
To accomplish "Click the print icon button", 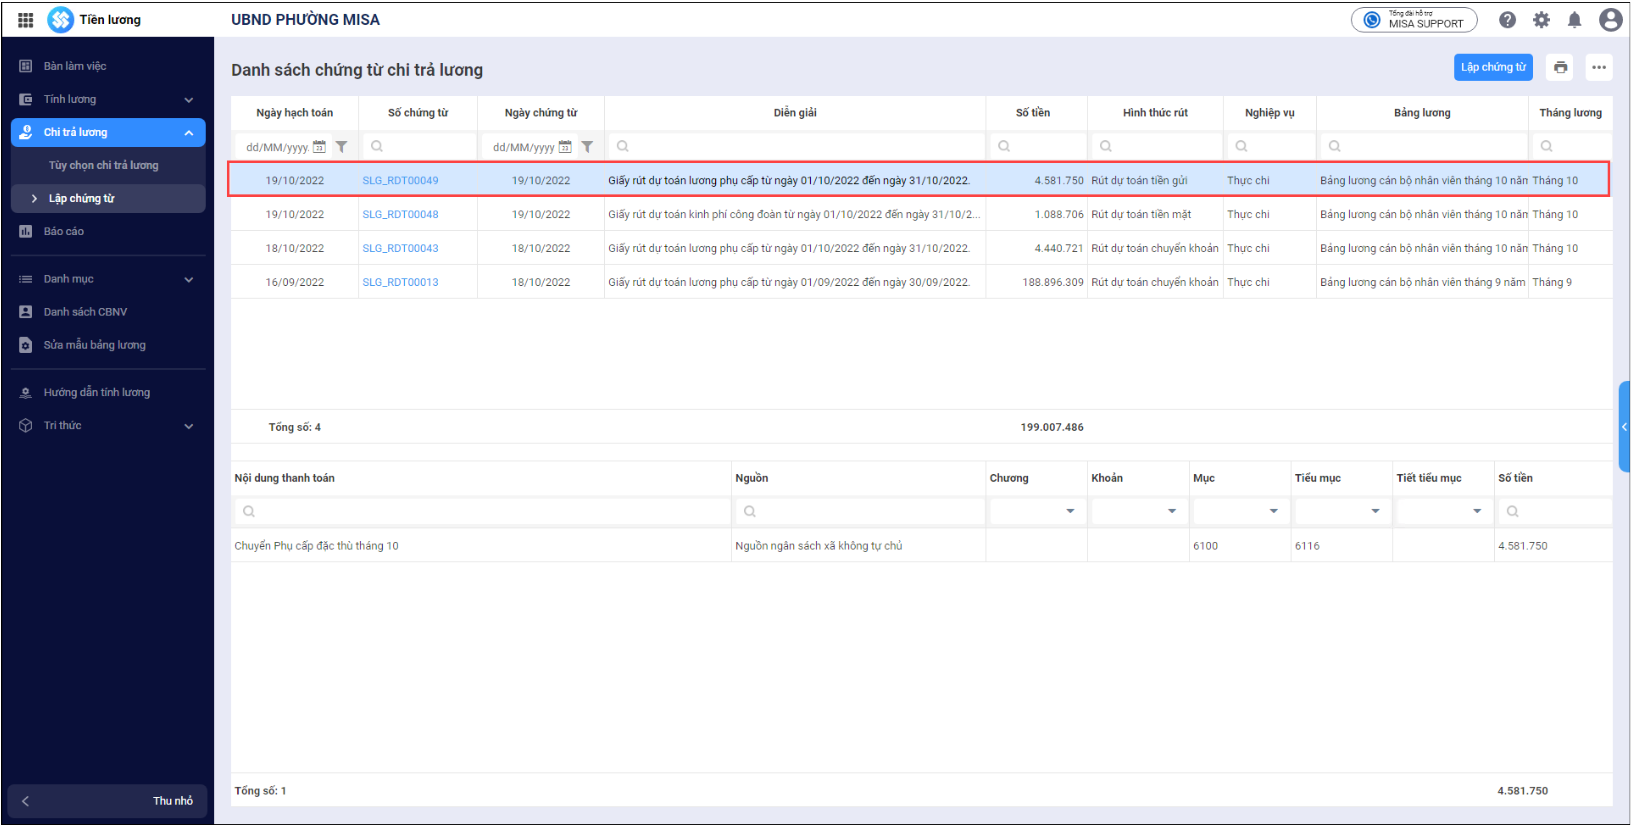I will [x=1560, y=67].
